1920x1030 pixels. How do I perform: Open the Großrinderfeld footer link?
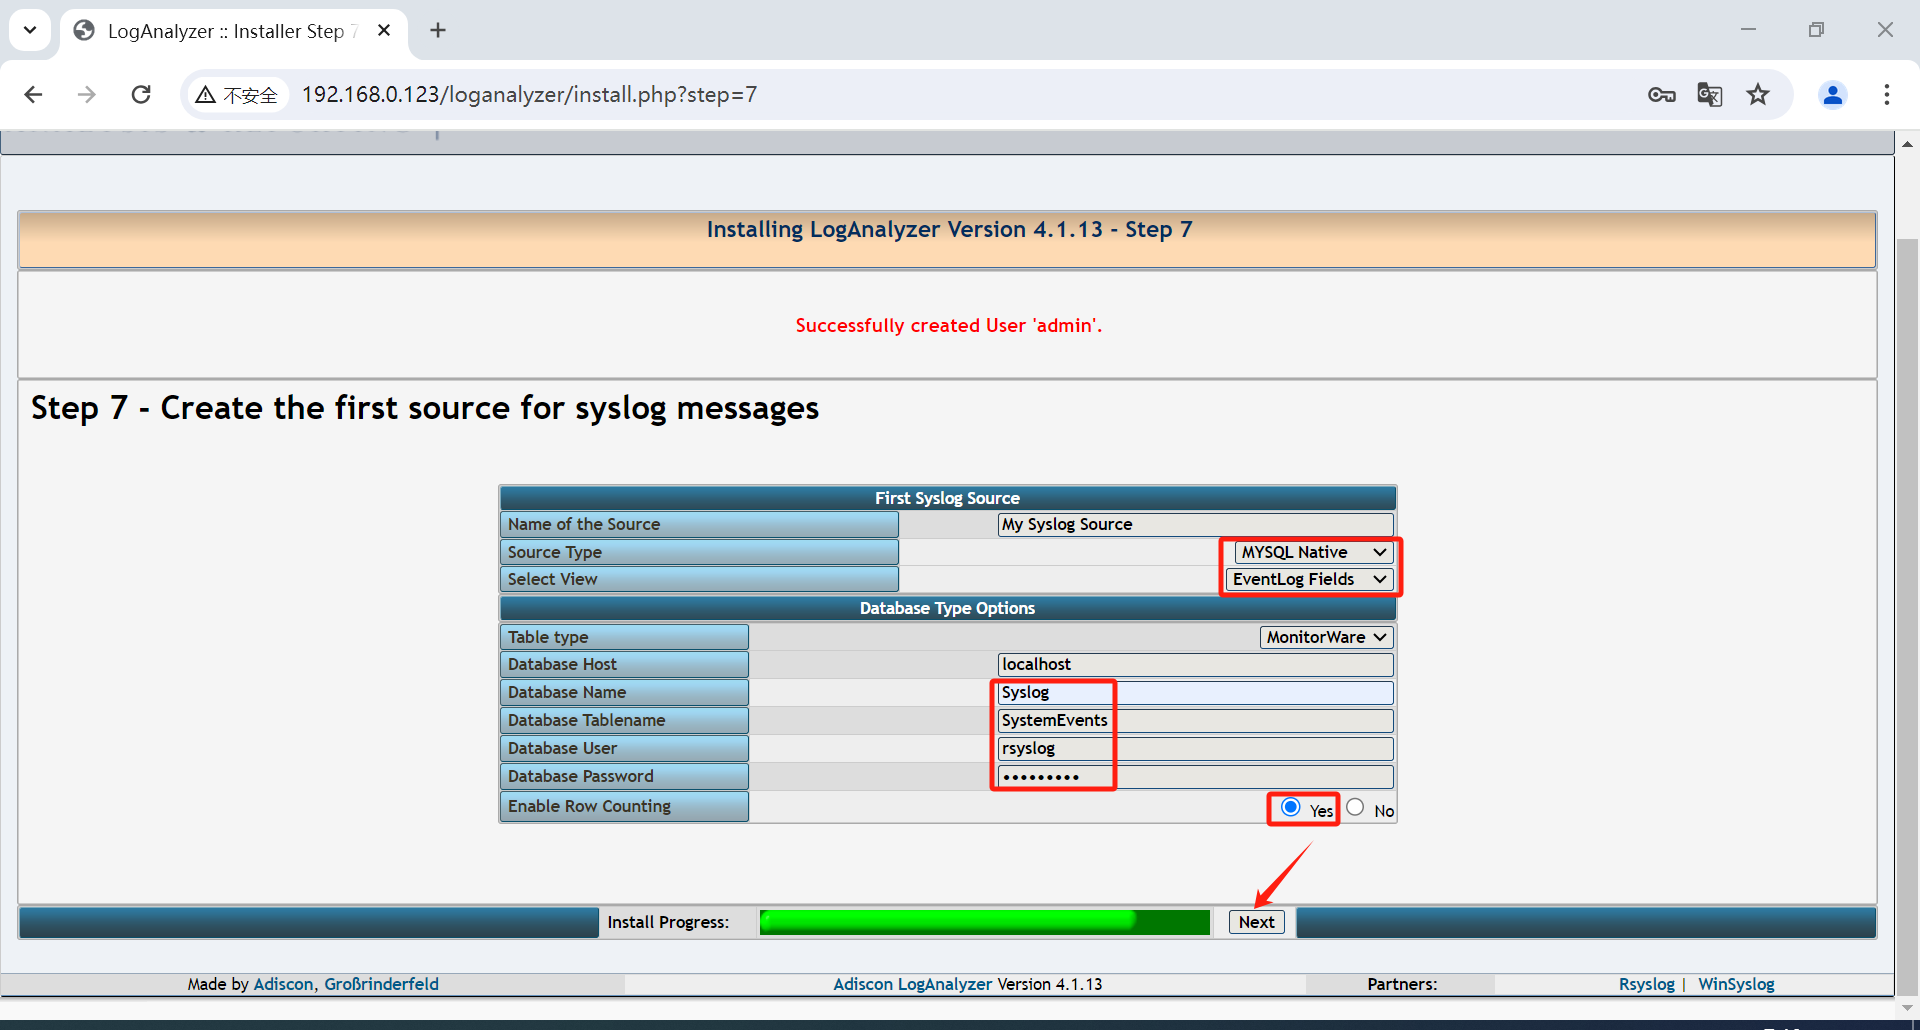coord(381,984)
